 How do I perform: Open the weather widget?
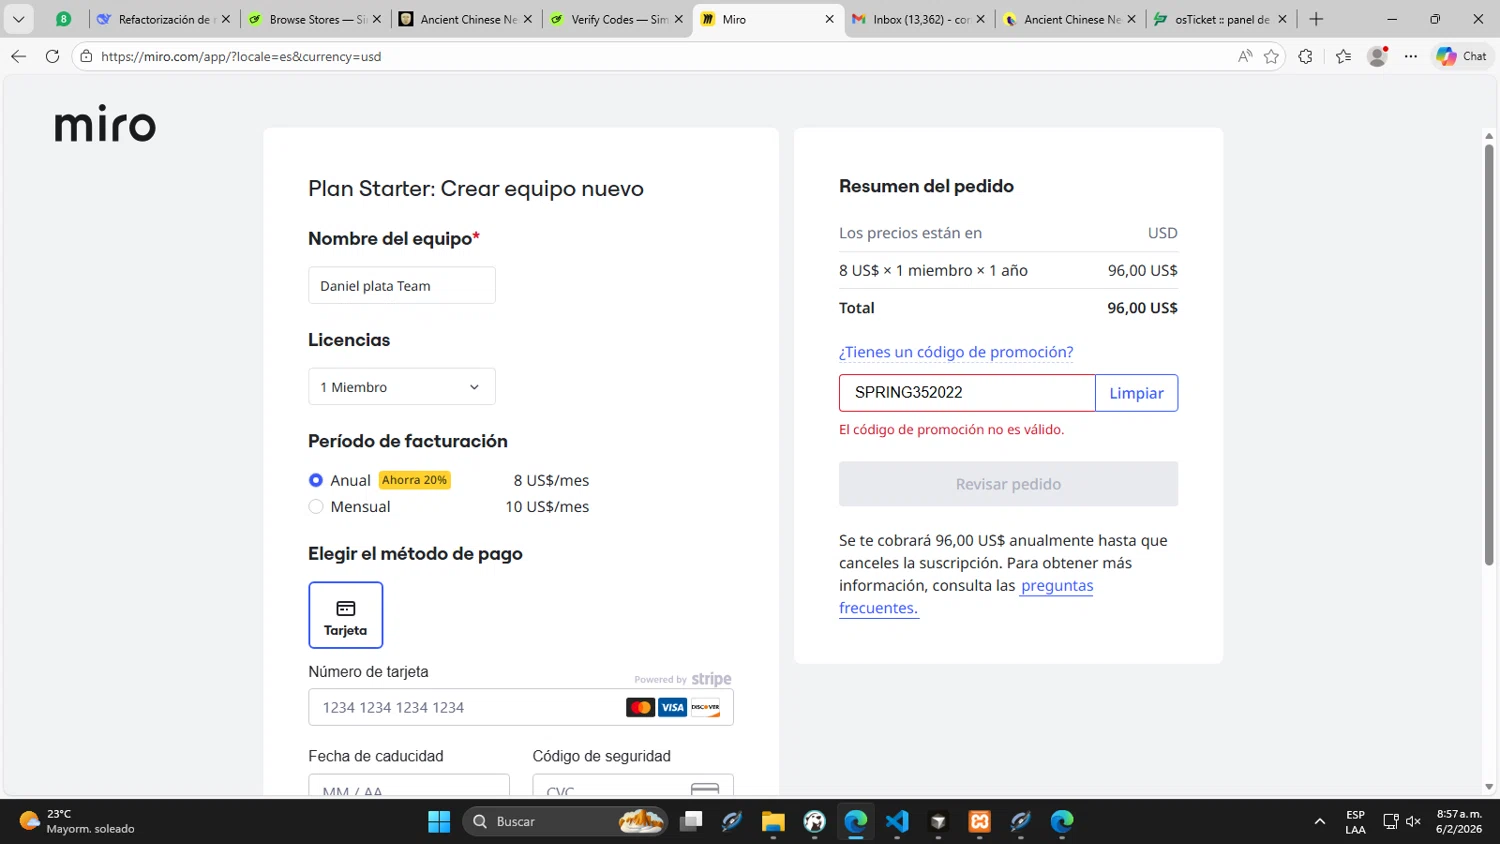click(x=77, y=821)
